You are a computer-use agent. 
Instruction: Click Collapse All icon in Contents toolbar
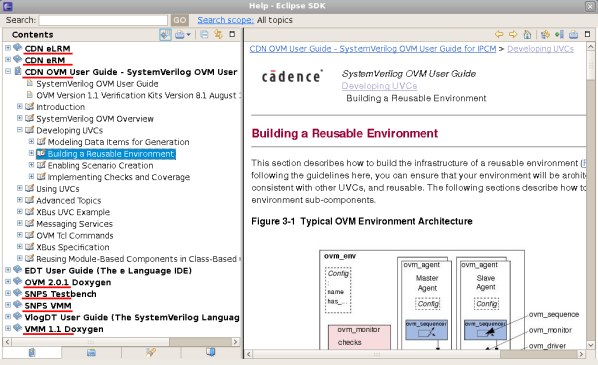point(204,35)
